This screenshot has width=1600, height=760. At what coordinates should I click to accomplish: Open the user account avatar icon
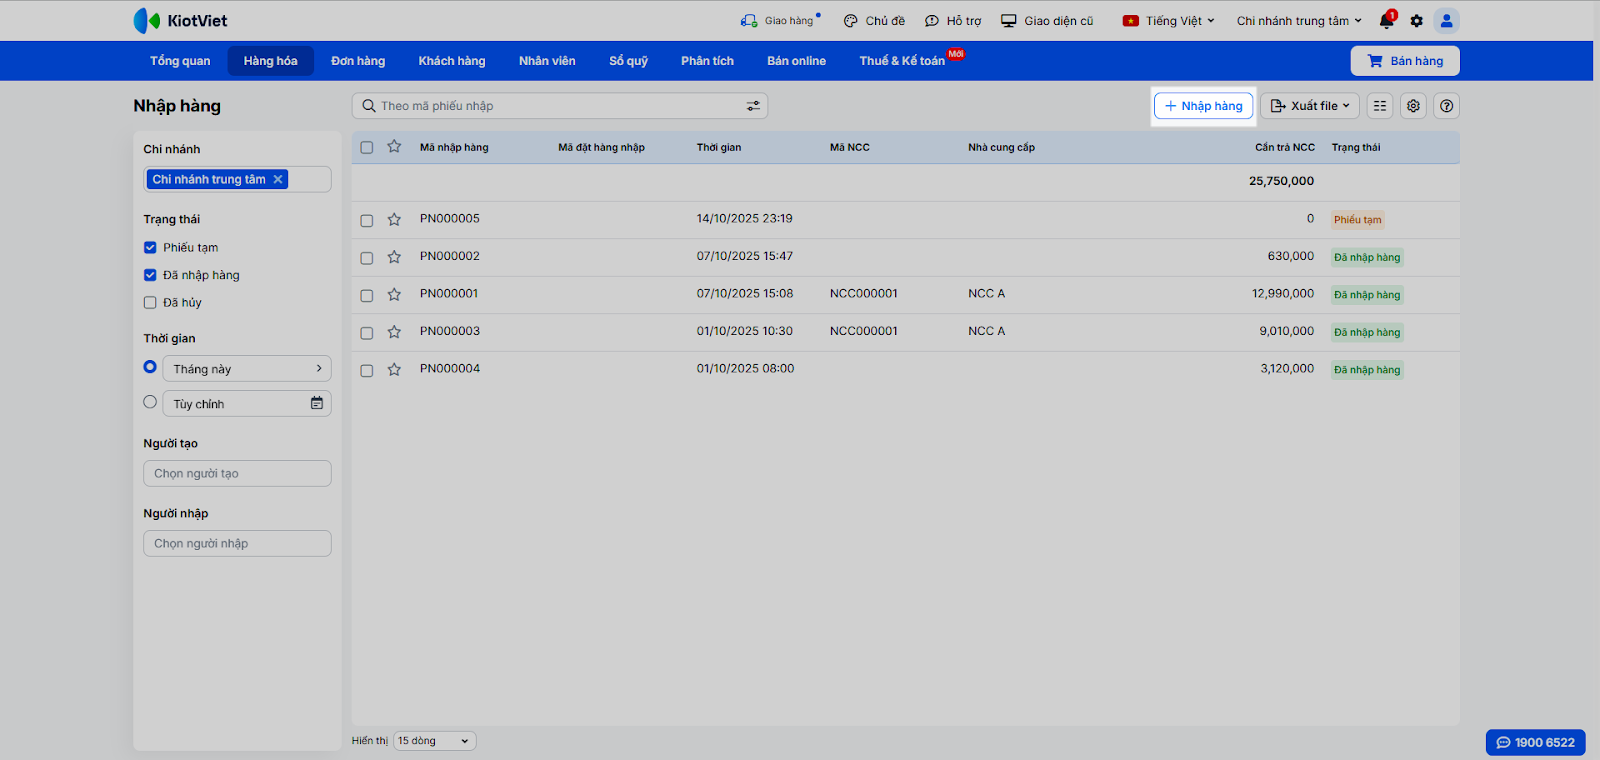point(1446,21)
